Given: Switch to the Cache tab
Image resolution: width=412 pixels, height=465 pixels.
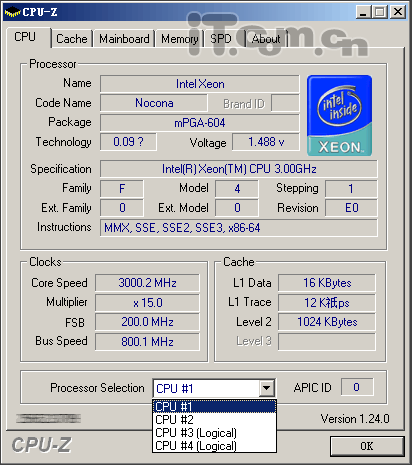Looking at the screenshot, I should [x=72, y=39].
